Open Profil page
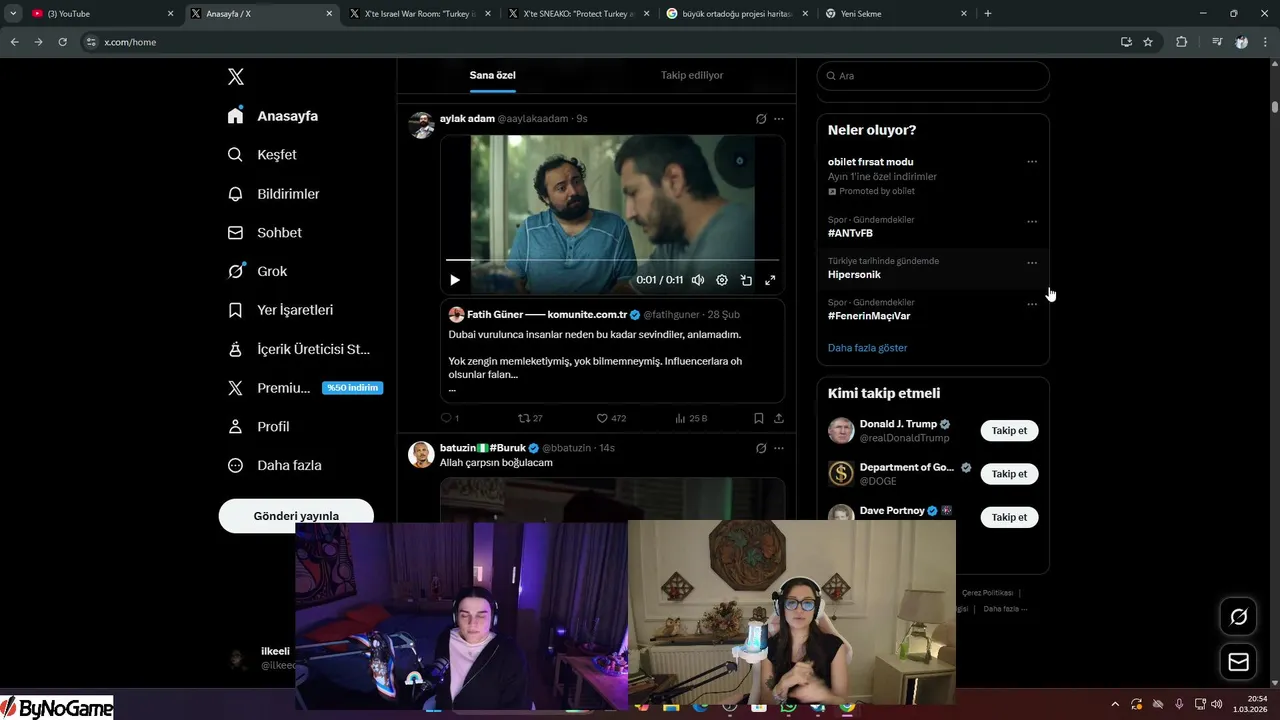This screenshot has width=1280, height=720. [x=259, y=426]
